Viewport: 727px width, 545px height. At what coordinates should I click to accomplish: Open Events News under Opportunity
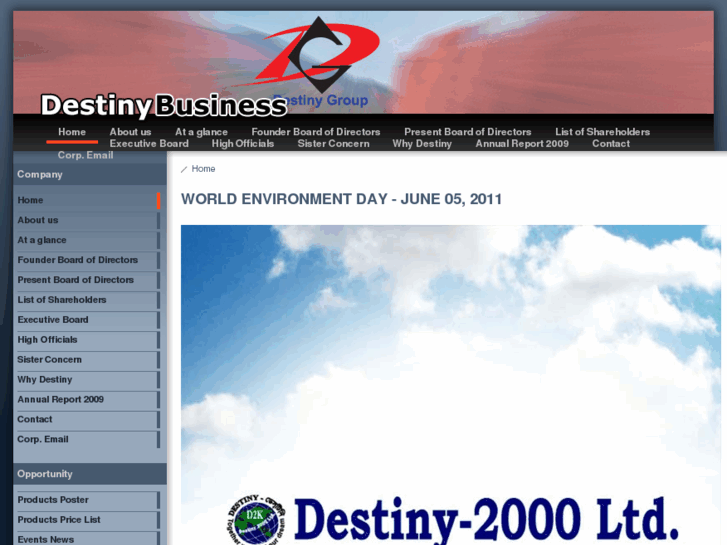[89, 539]
